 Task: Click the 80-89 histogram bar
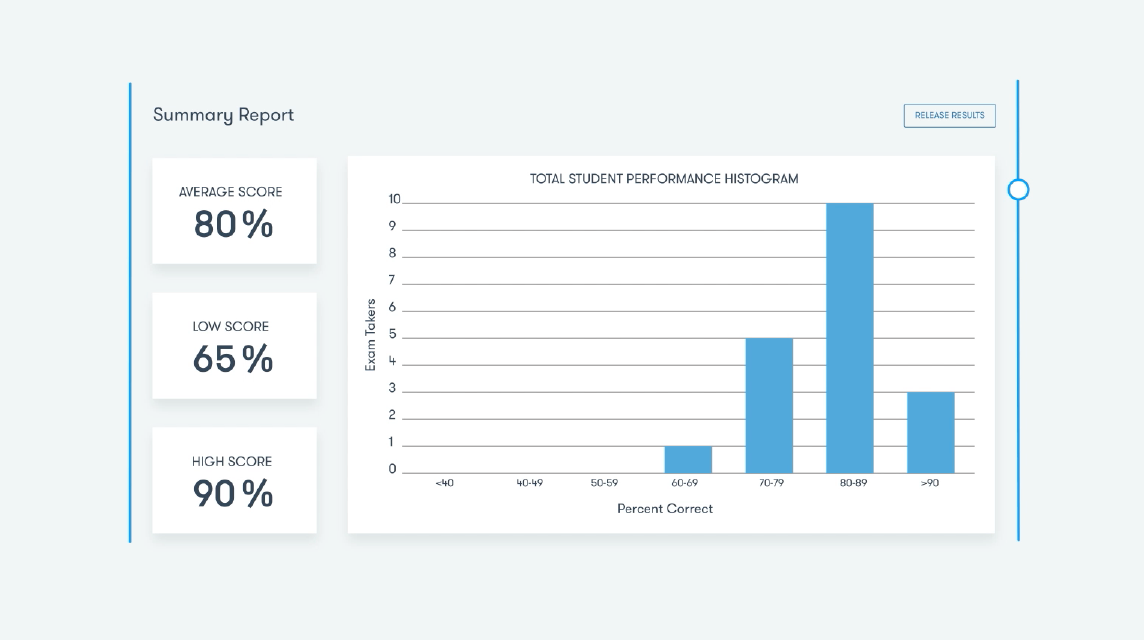(x=849, y=338)
